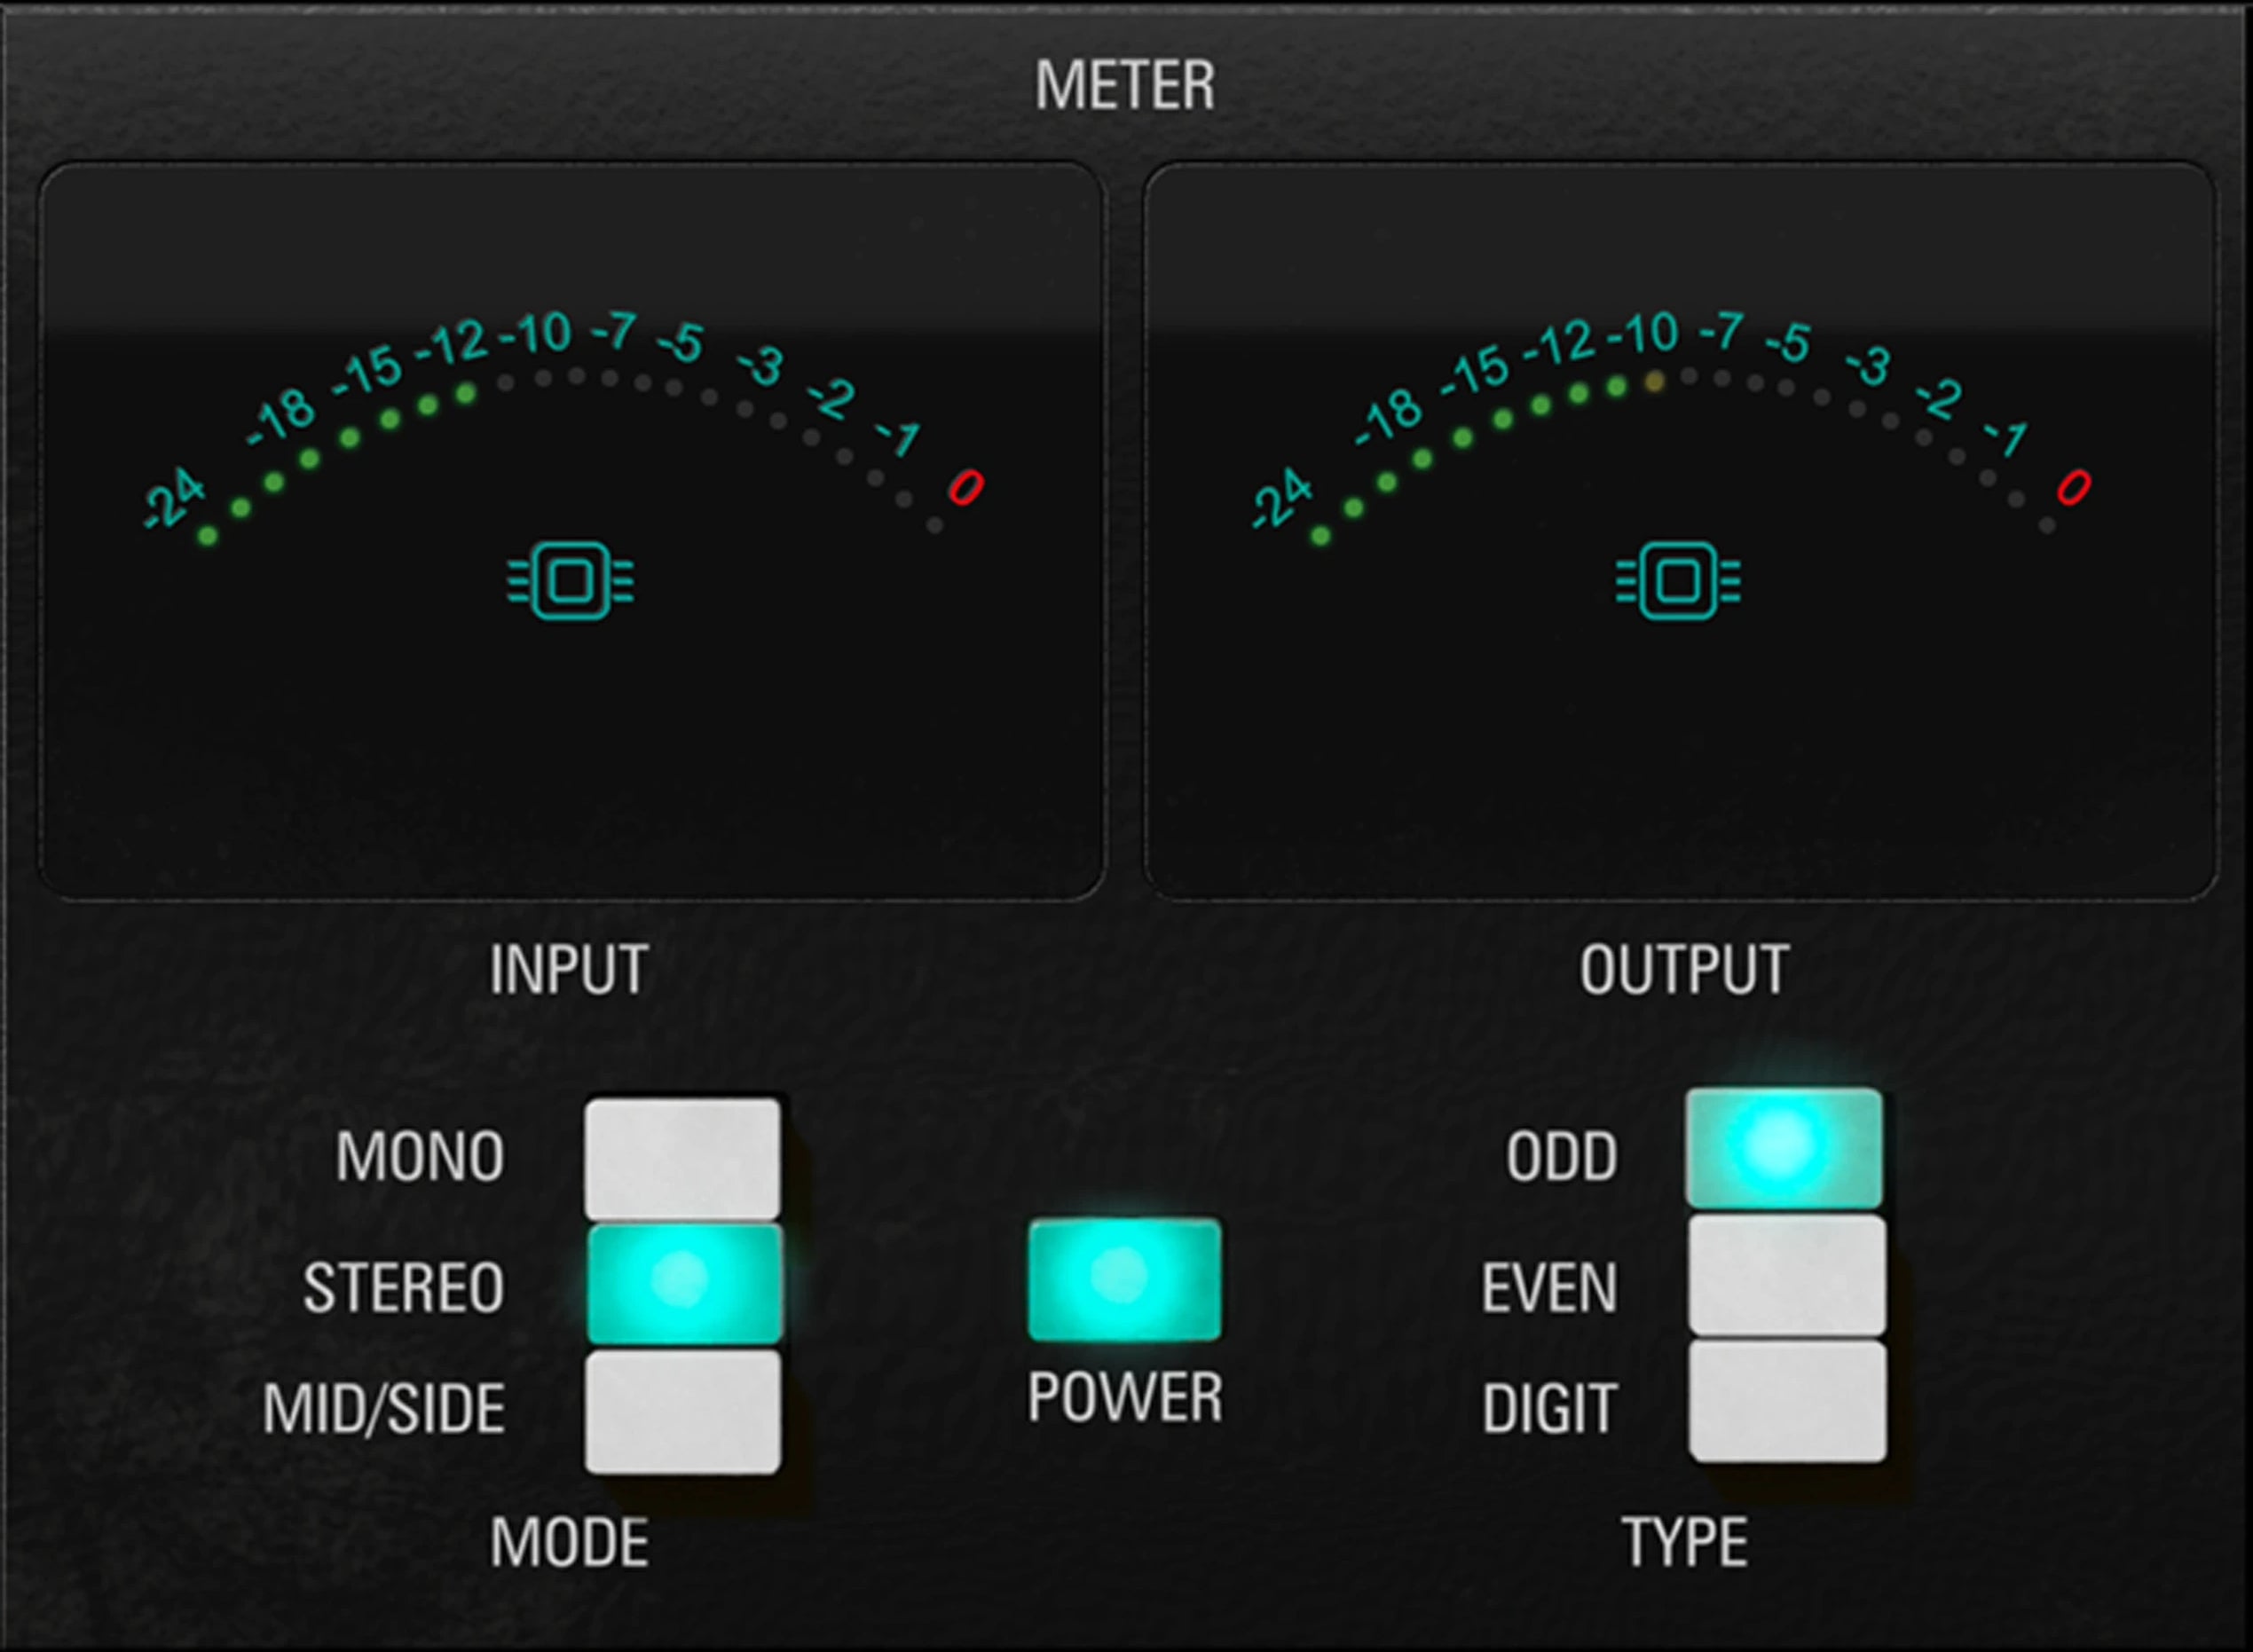Select the MONO mode button
Viewport: 2253px width, 1652px height.
pyautogui.click(x=683, y=1158)
